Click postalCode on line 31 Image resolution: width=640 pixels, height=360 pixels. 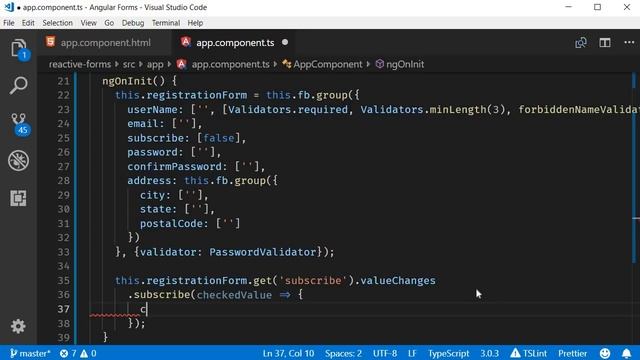[x=171, y=224]
